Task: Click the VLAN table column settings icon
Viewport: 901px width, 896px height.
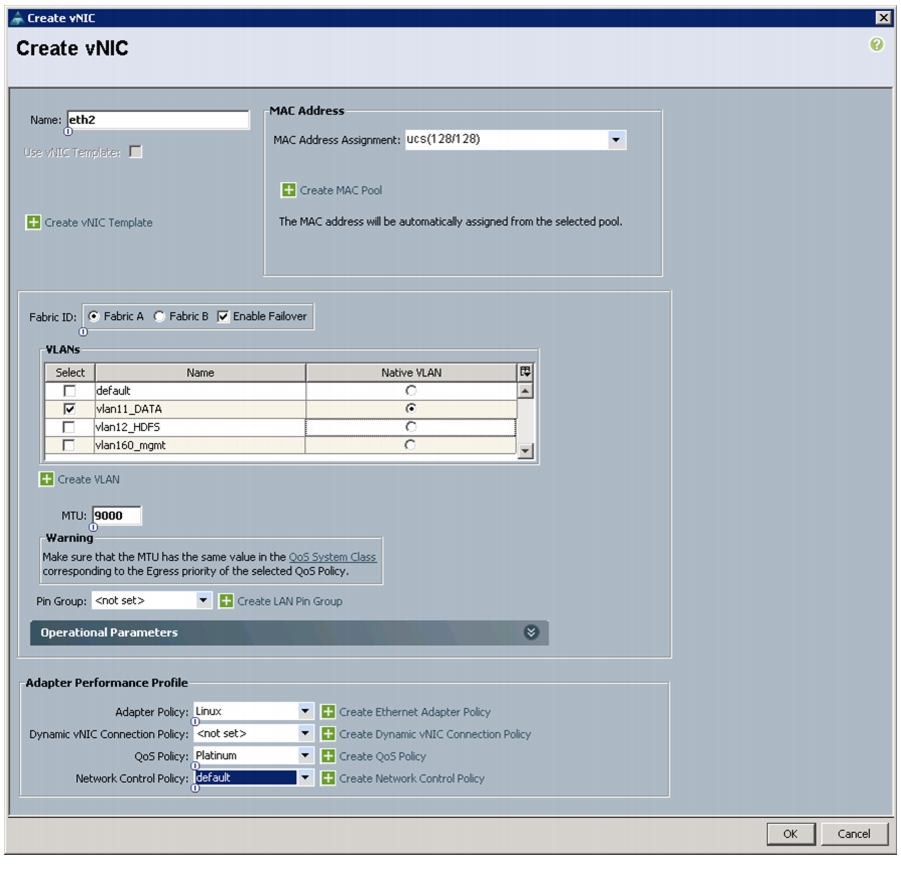Action: 525,372
